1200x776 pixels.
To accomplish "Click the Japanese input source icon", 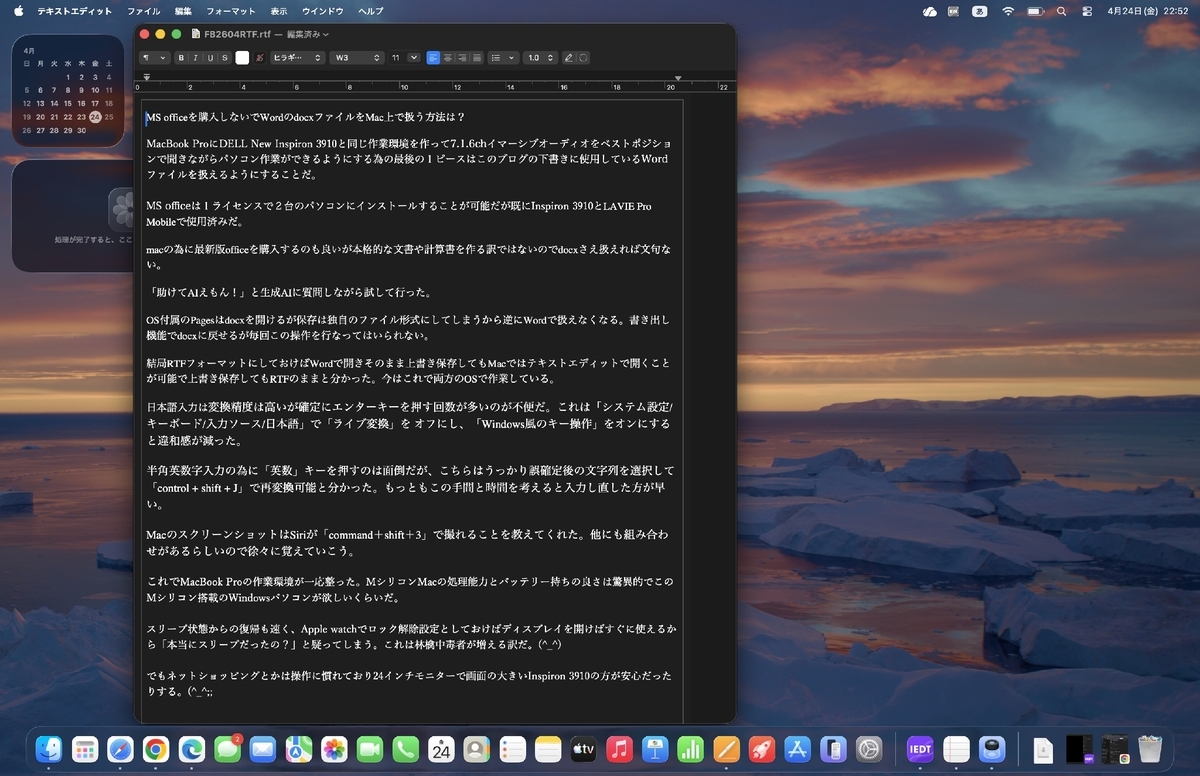I will [x=981, y=11].
